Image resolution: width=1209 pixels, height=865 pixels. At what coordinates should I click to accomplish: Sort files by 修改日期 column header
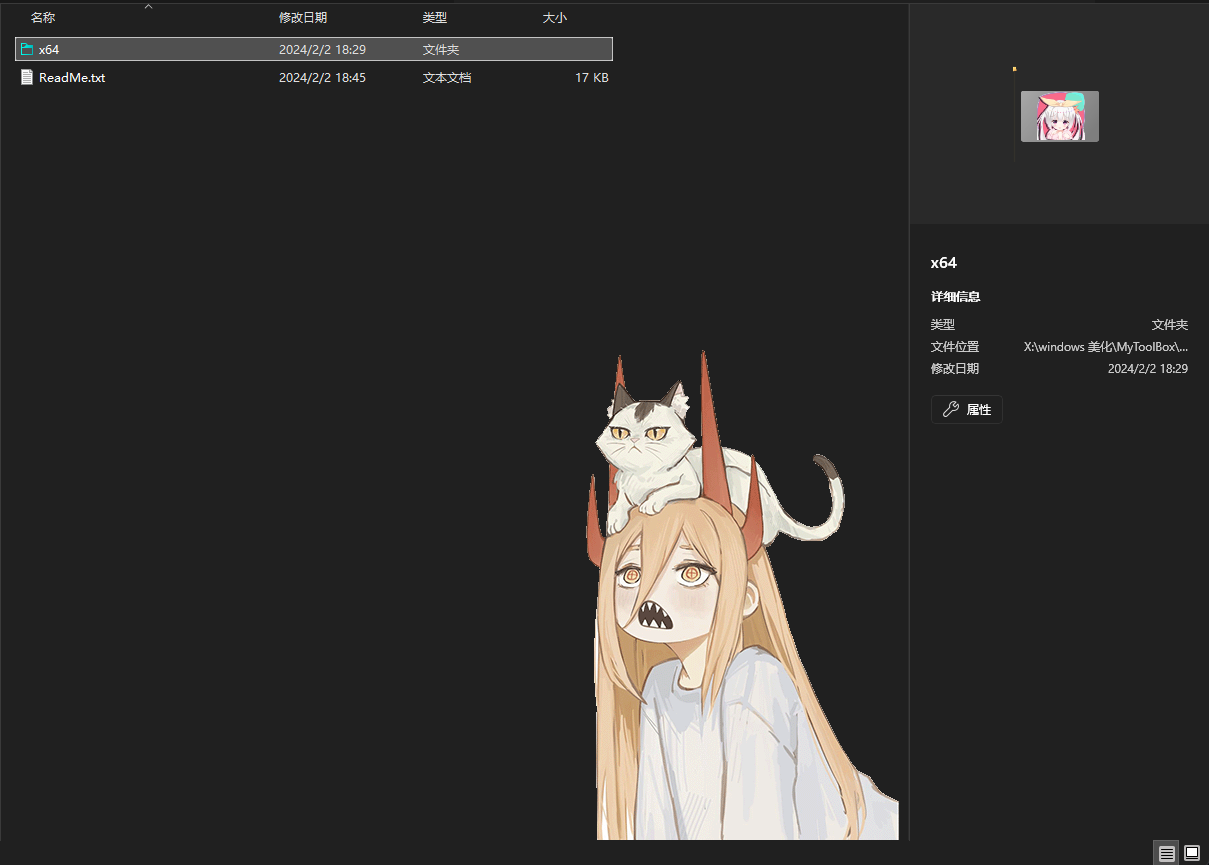click(302, 18)
